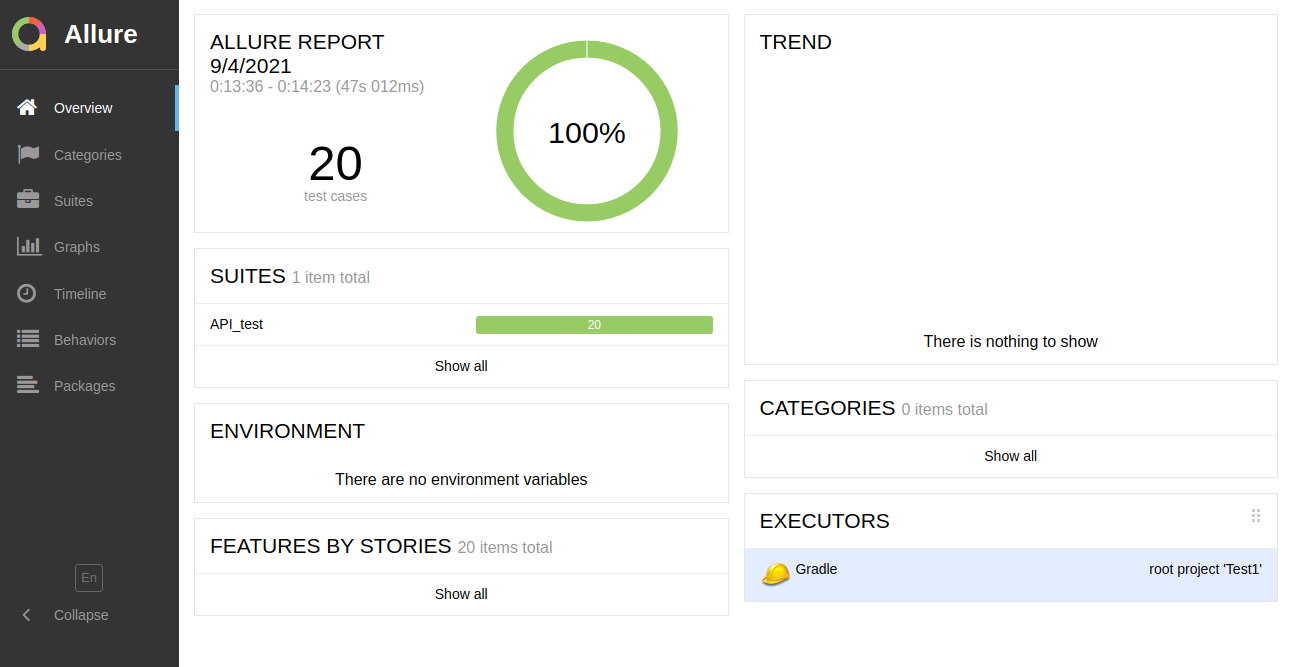Screen dimensions: 1290x667
Task: Click the '20 items total' features count
Action: 505,547
